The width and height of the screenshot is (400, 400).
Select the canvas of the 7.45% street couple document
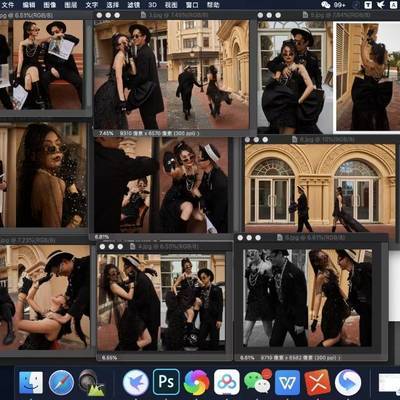(x=171, y=75)
